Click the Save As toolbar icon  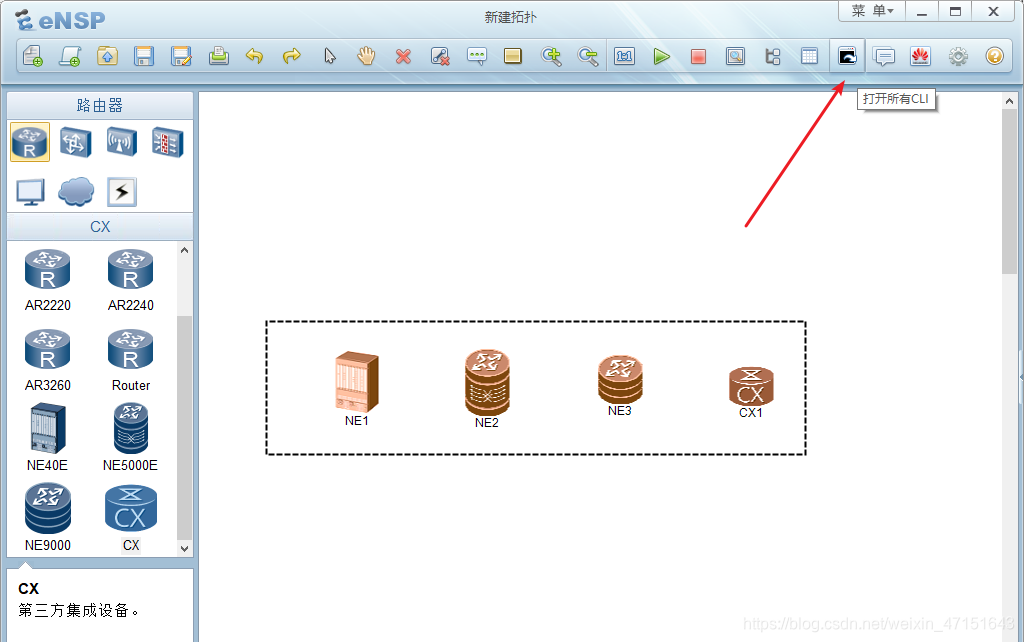coord(181,56)
